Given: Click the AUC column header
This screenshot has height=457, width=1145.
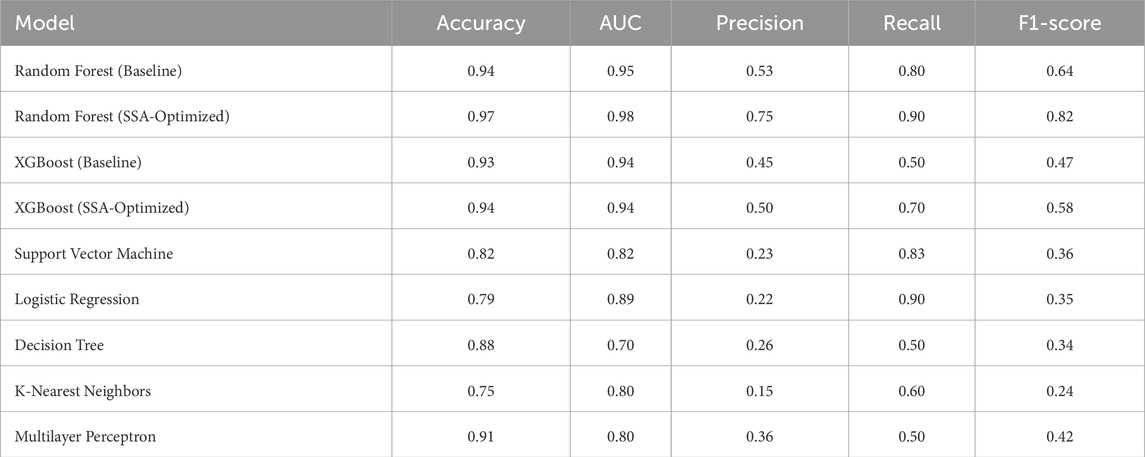Looking at the screenshot, I should coord(620,23).
